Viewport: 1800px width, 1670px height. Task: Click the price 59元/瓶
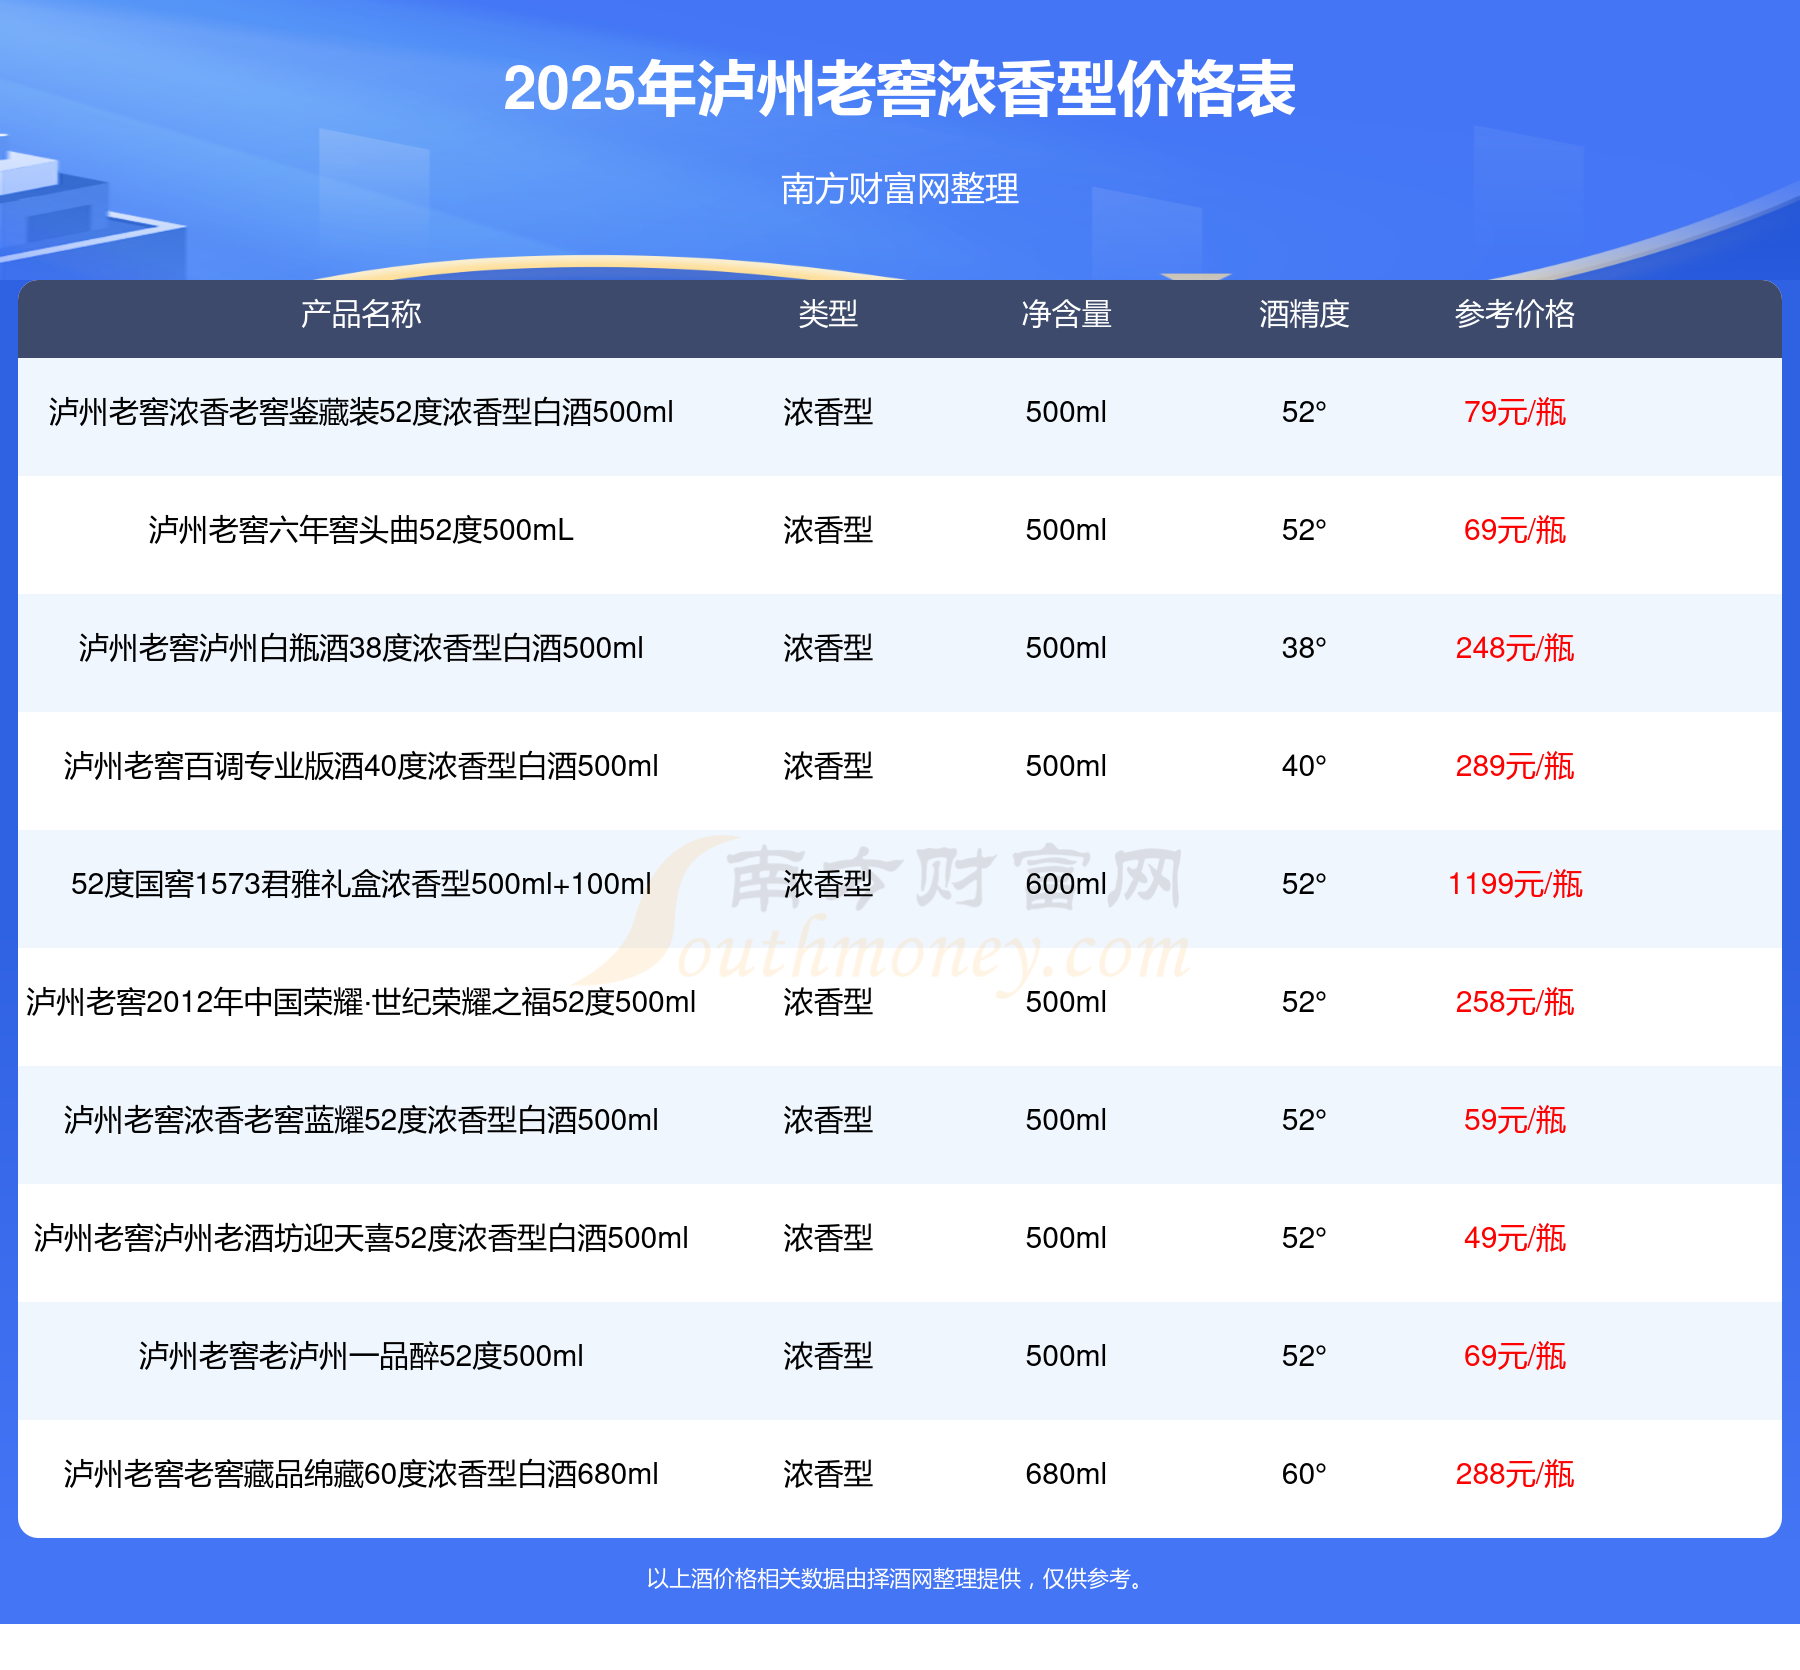pyautogui.click(x=1515, y=1120)
